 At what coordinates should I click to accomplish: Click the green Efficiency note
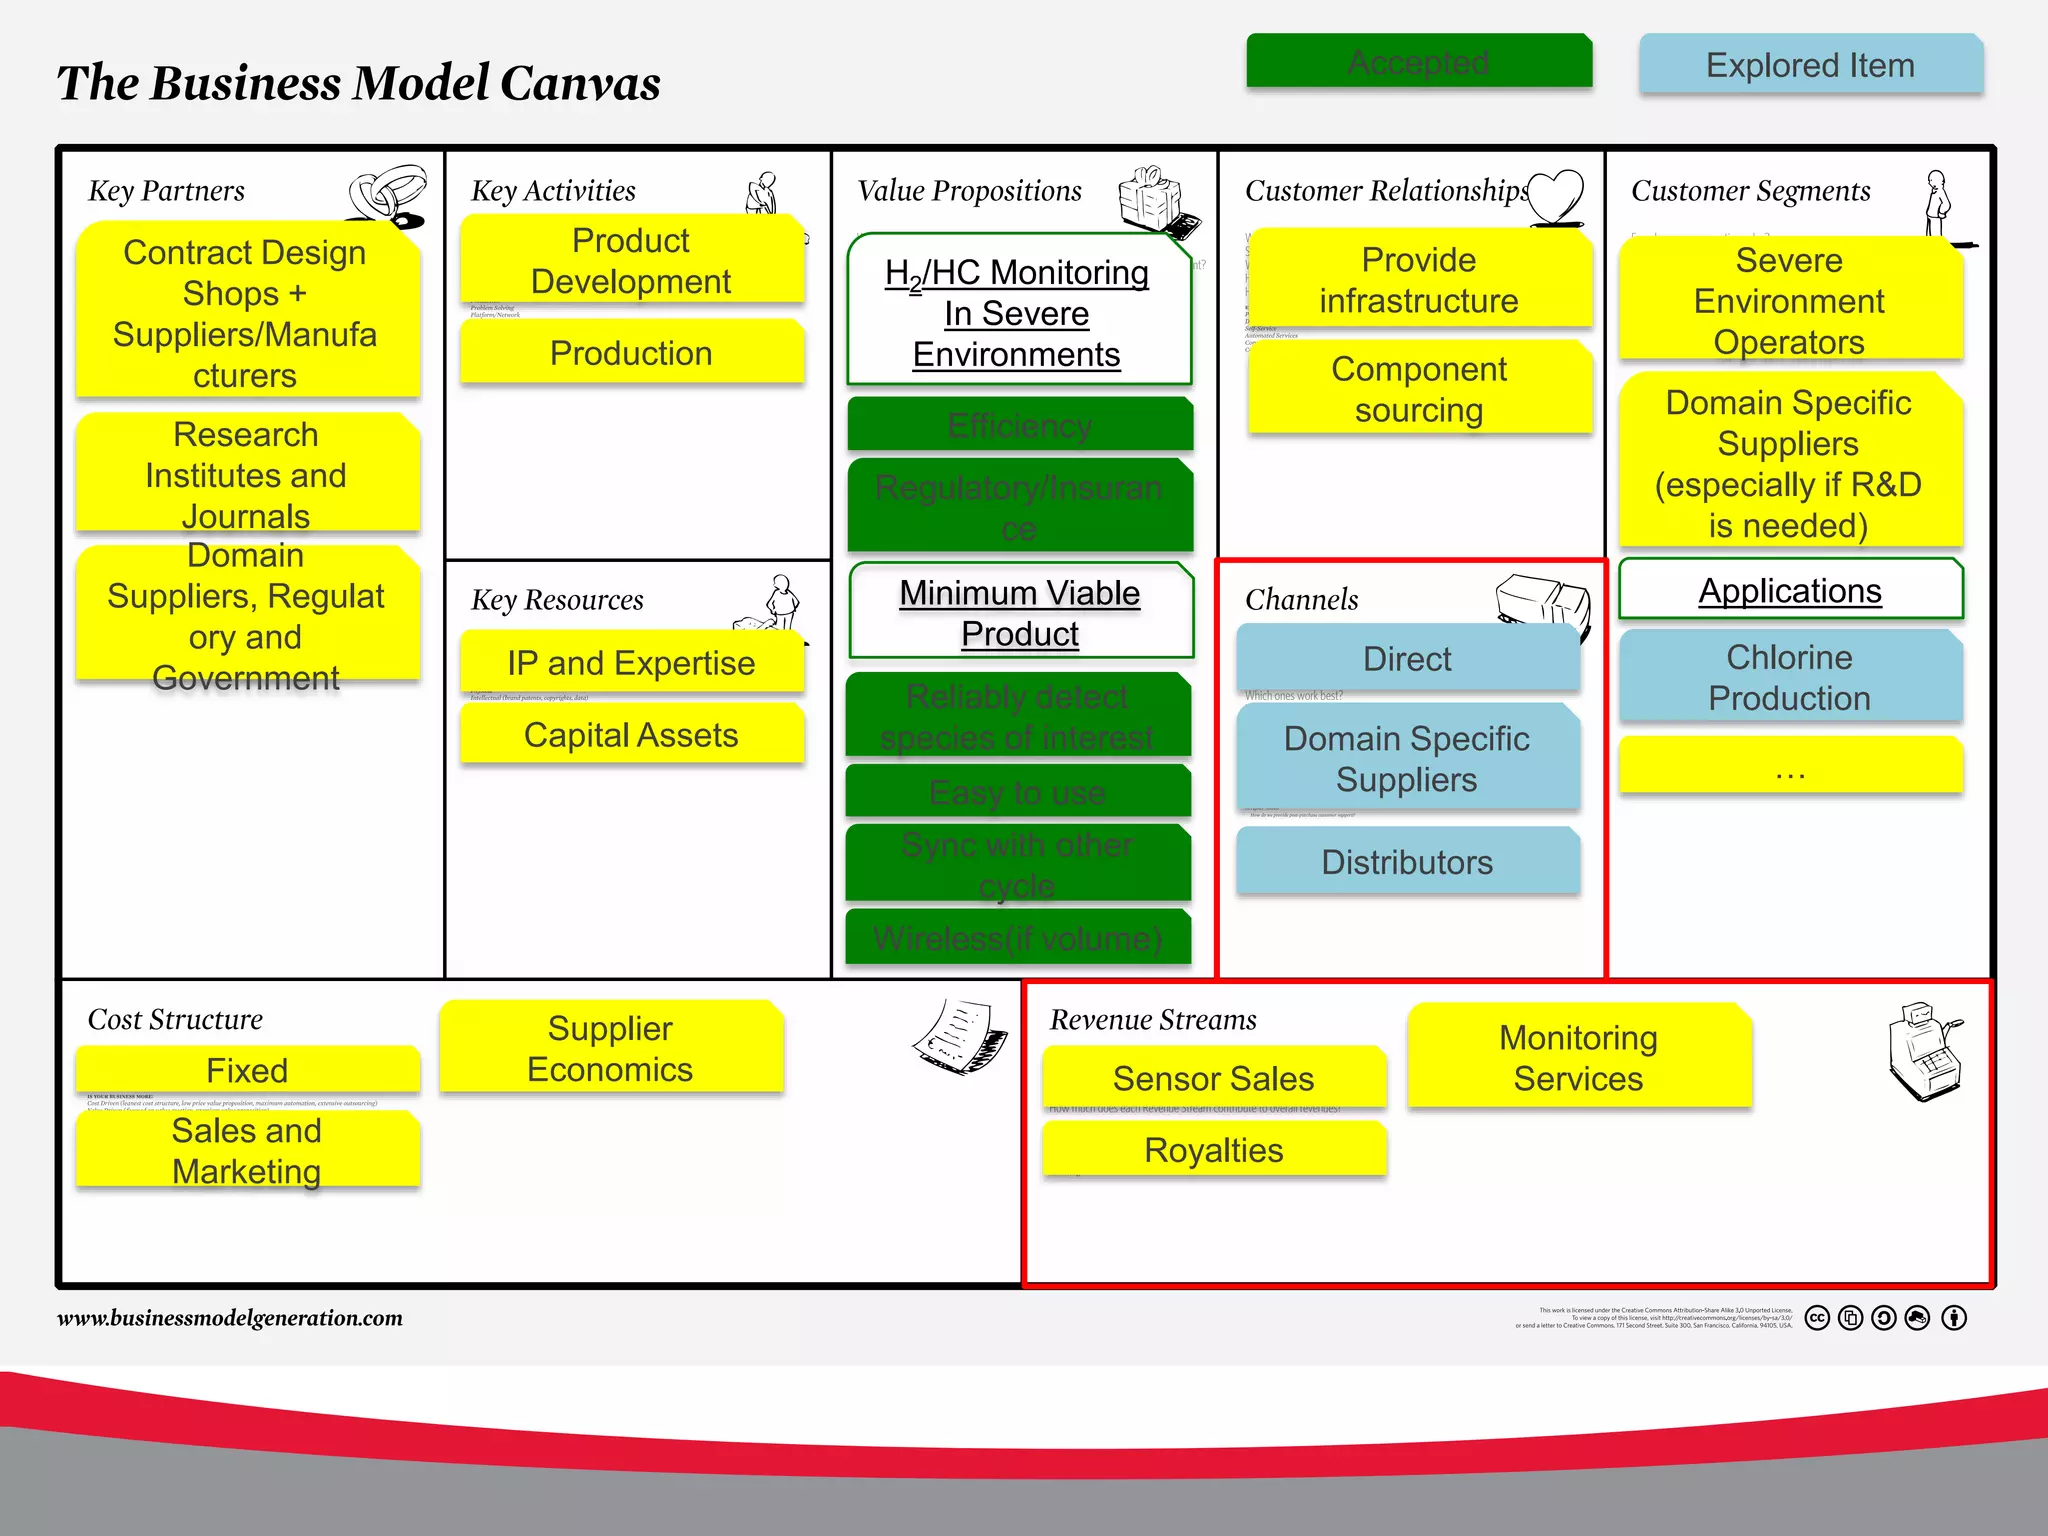coord(1020,424)
